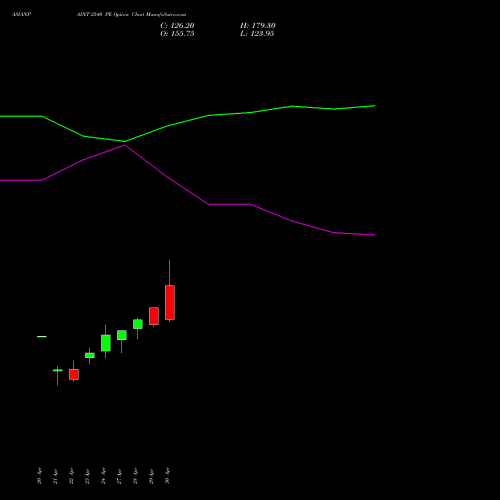Click the green indicator line
Screen dimensions: 500x500
208,115
